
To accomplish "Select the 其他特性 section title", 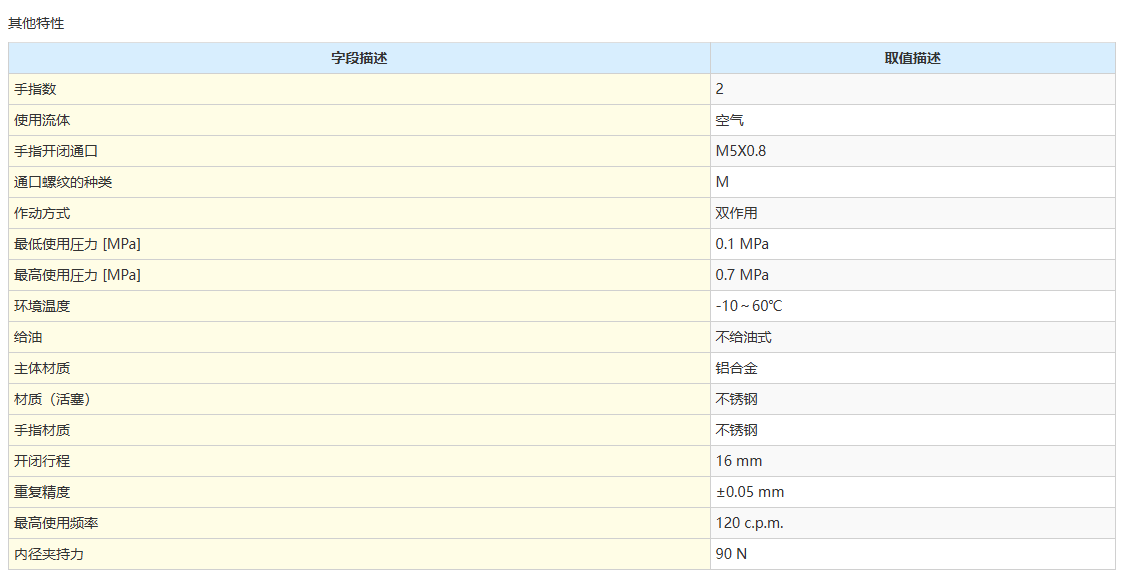I will point(36,23).
